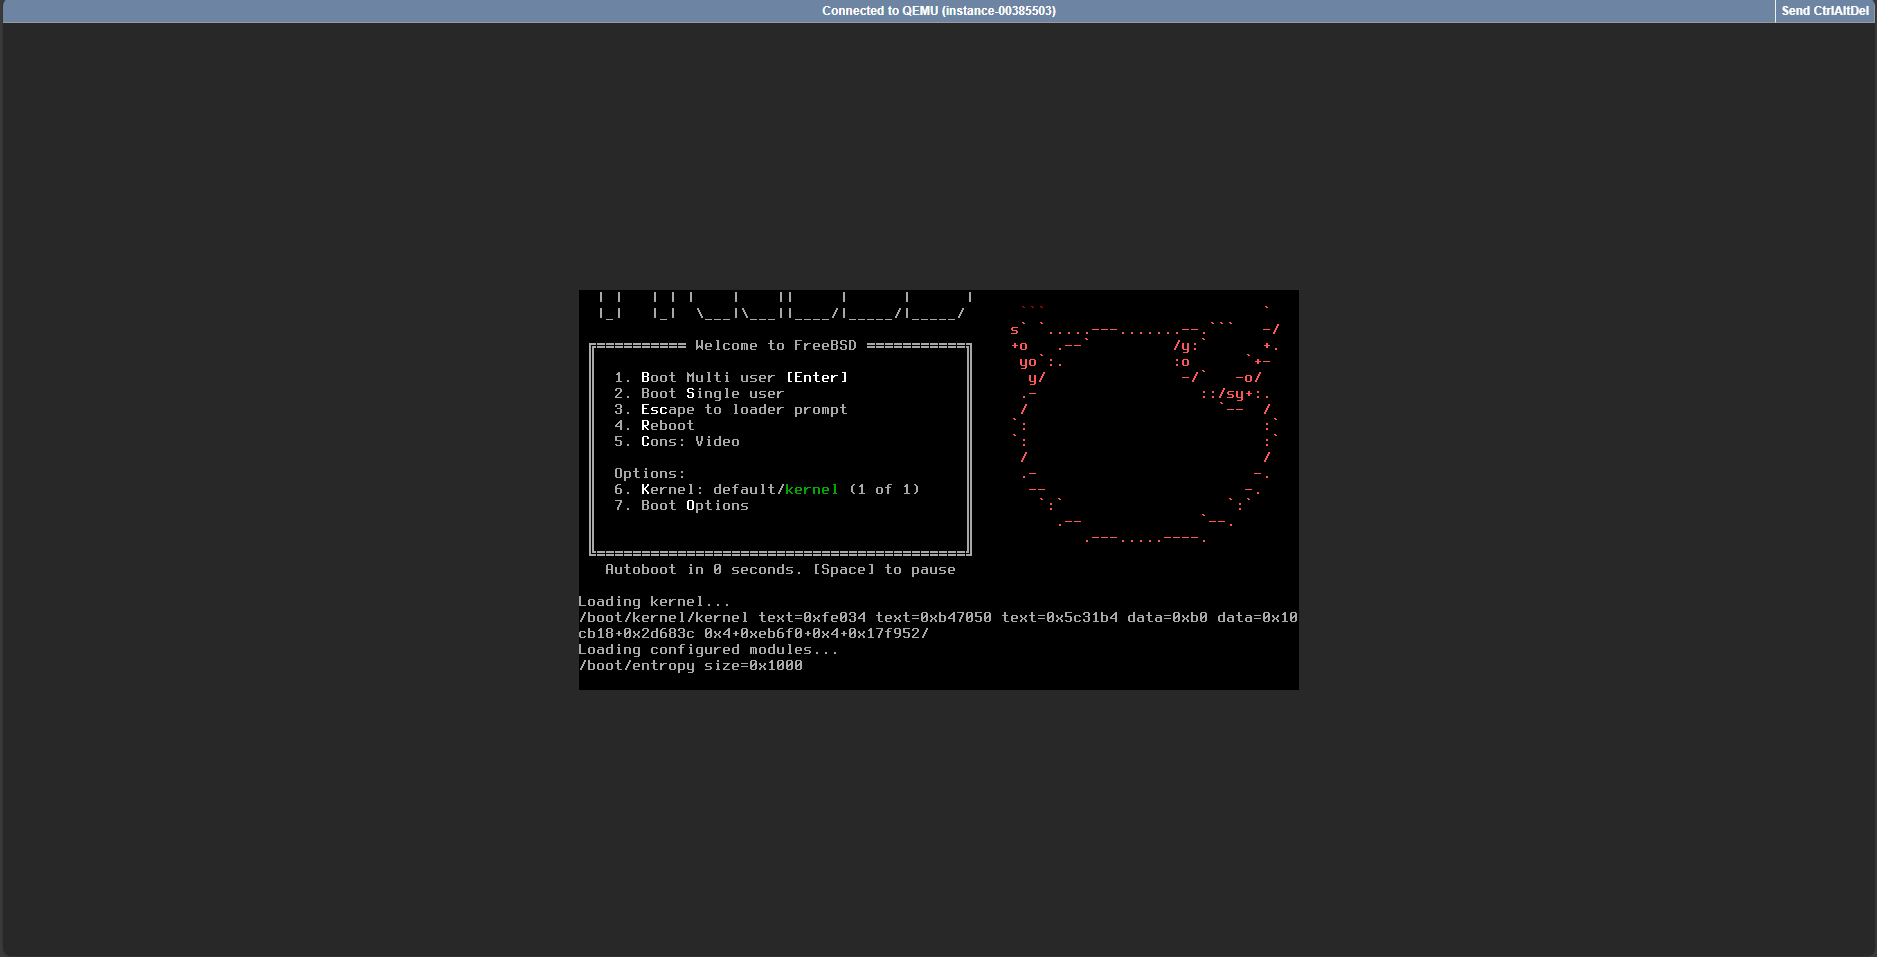Click the /boot/entropy size=0x1000 line
1877x957 pixels.
(690, 665)
